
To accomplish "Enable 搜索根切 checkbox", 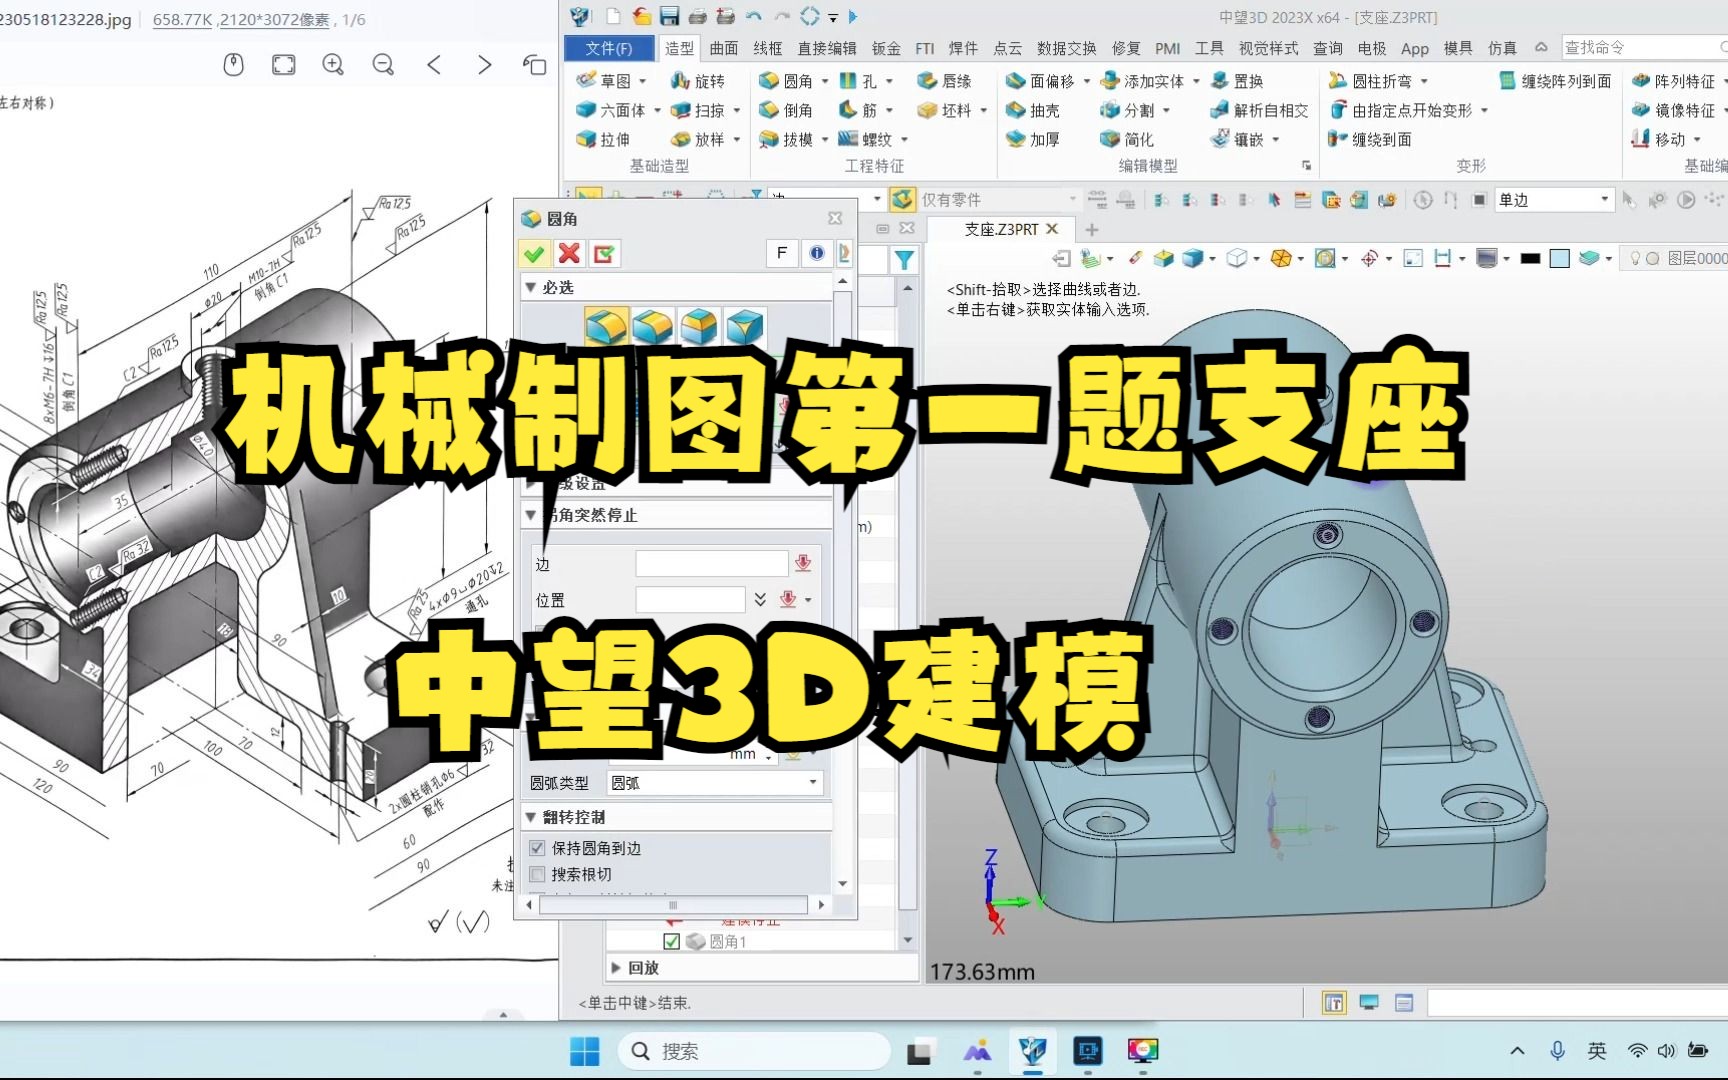I will pos(537,874).
